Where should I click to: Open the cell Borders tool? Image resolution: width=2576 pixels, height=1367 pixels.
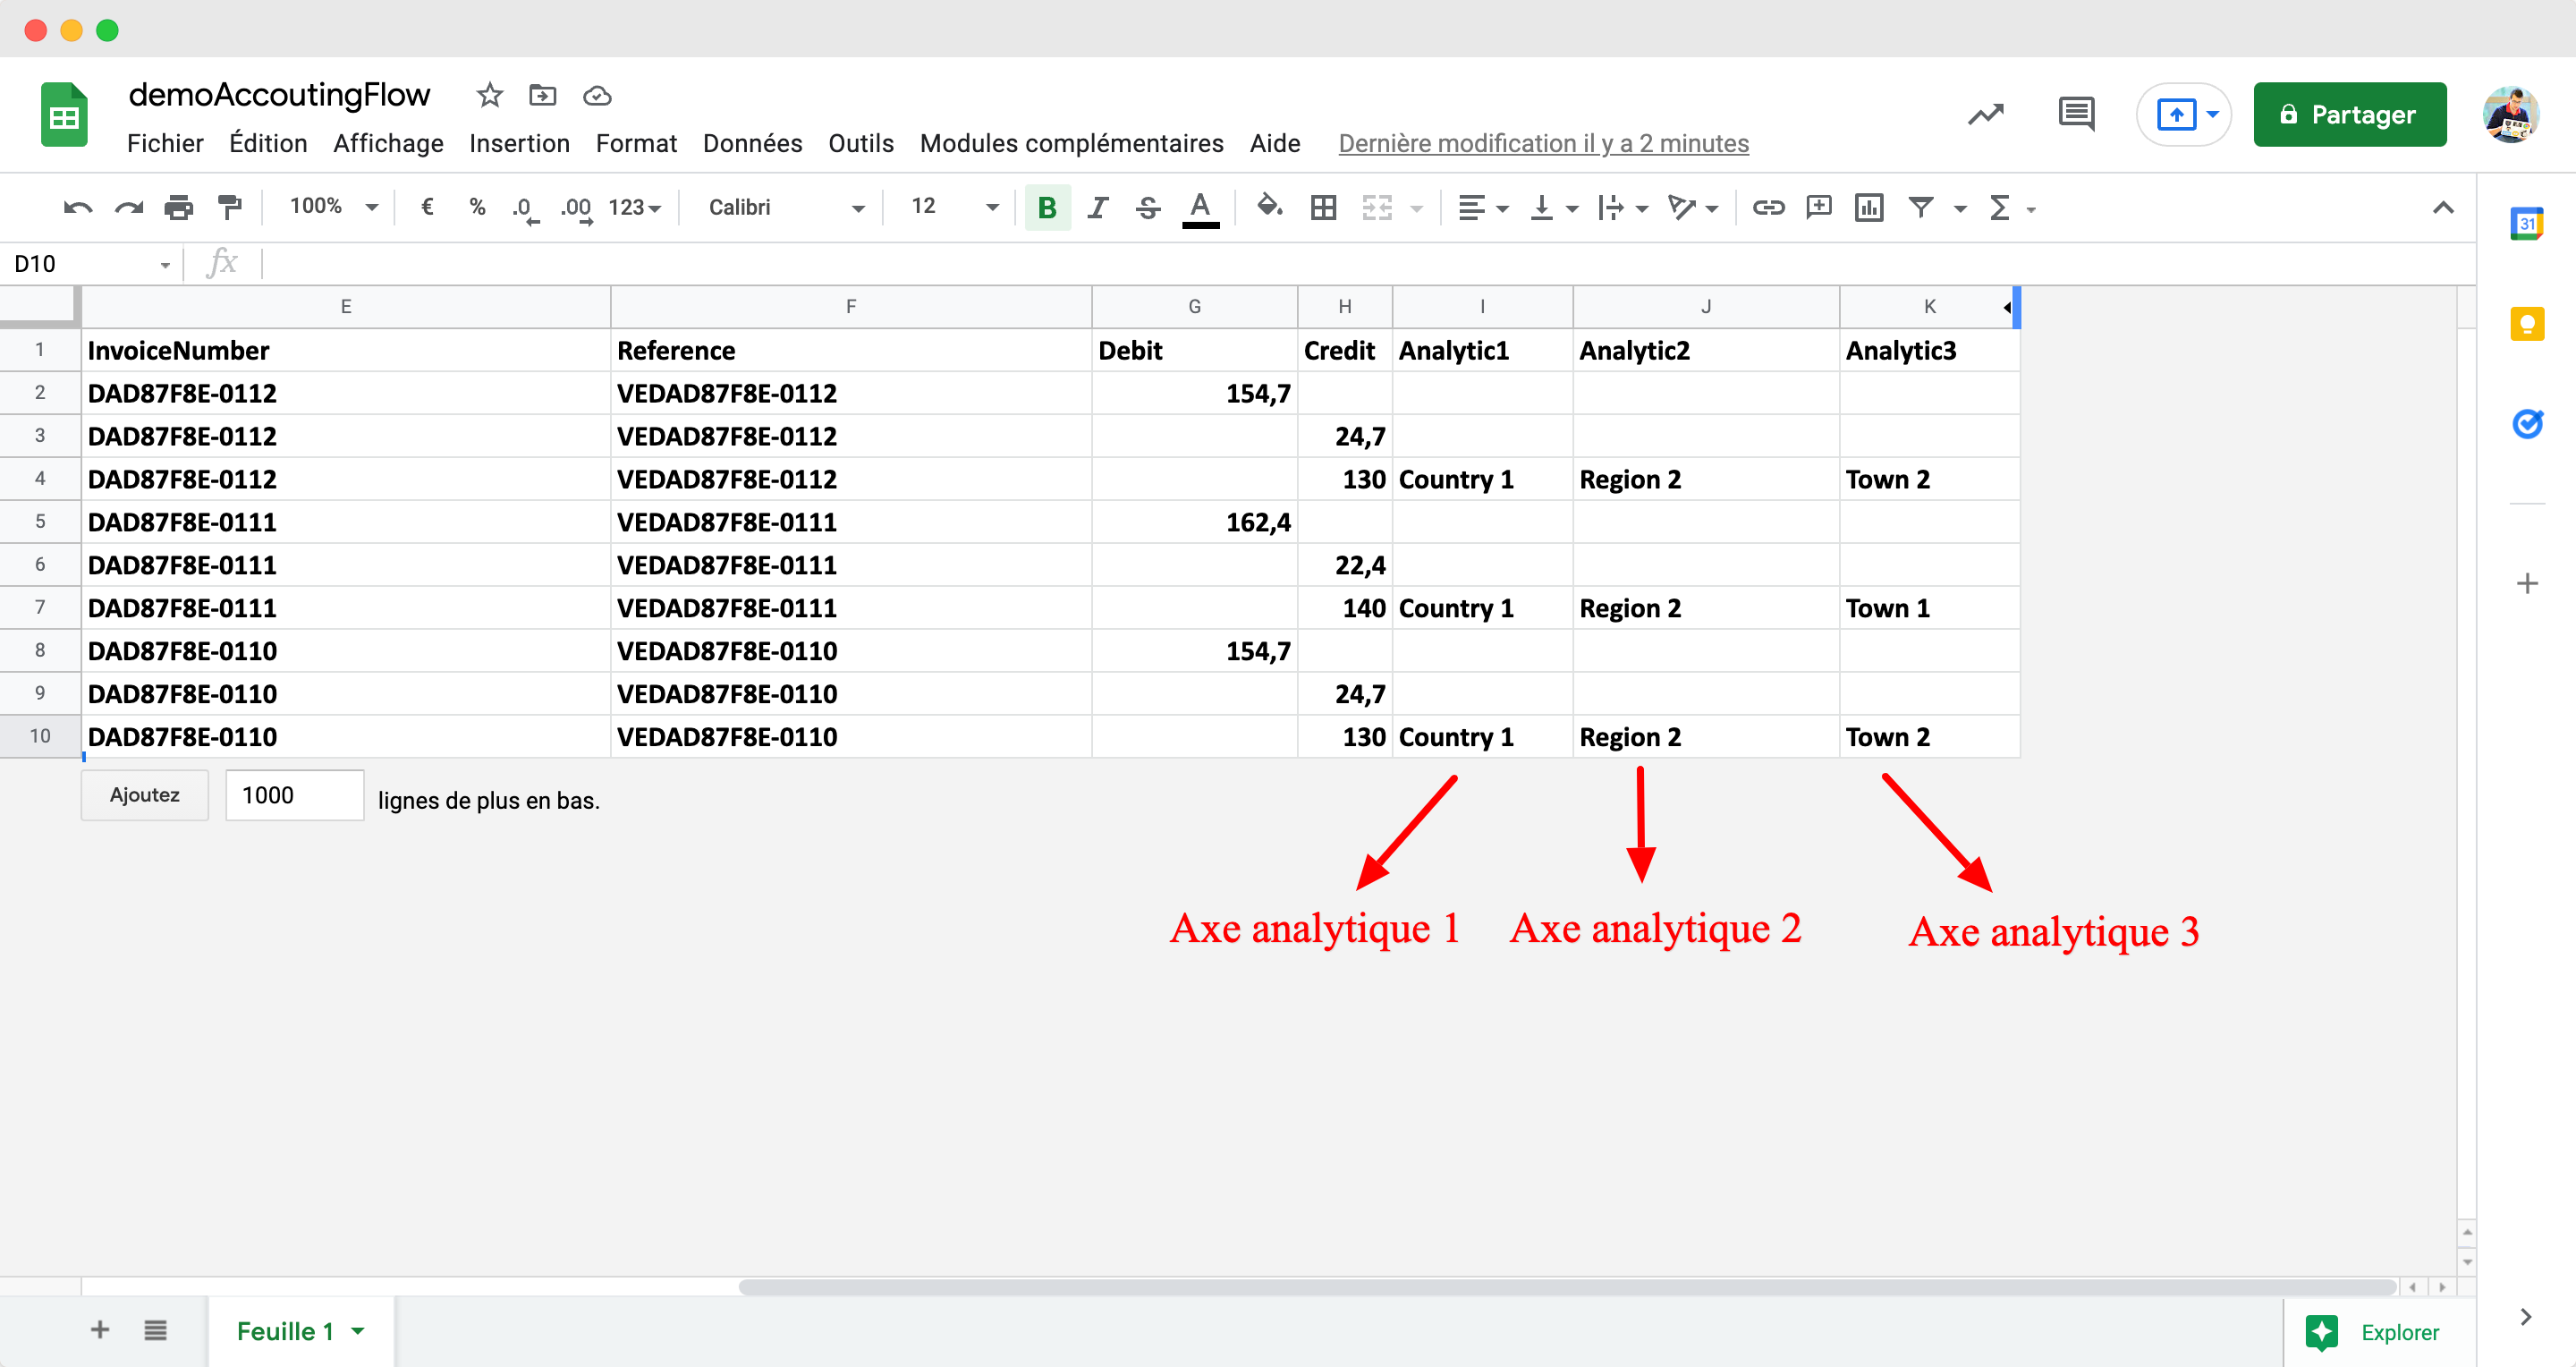(1323, 208)
